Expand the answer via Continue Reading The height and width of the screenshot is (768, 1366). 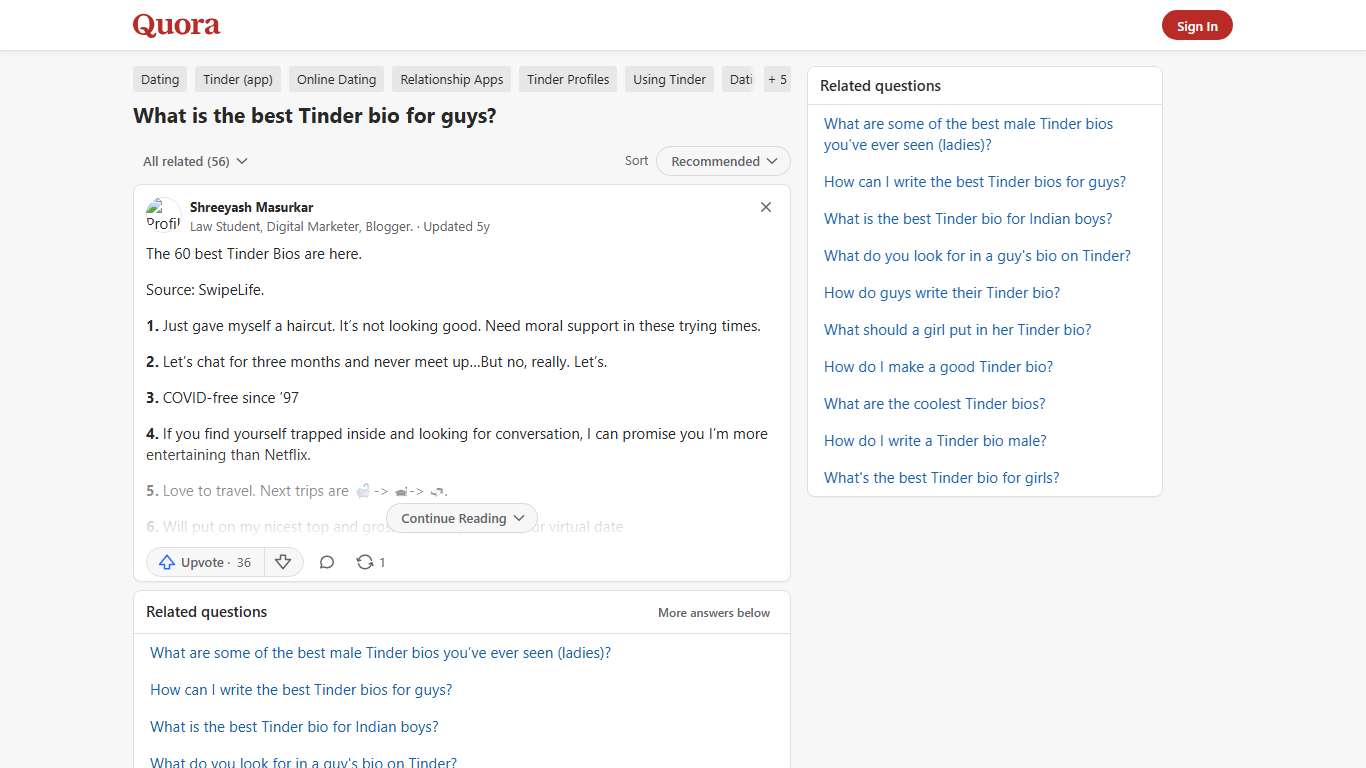click(x=461, y=518)
